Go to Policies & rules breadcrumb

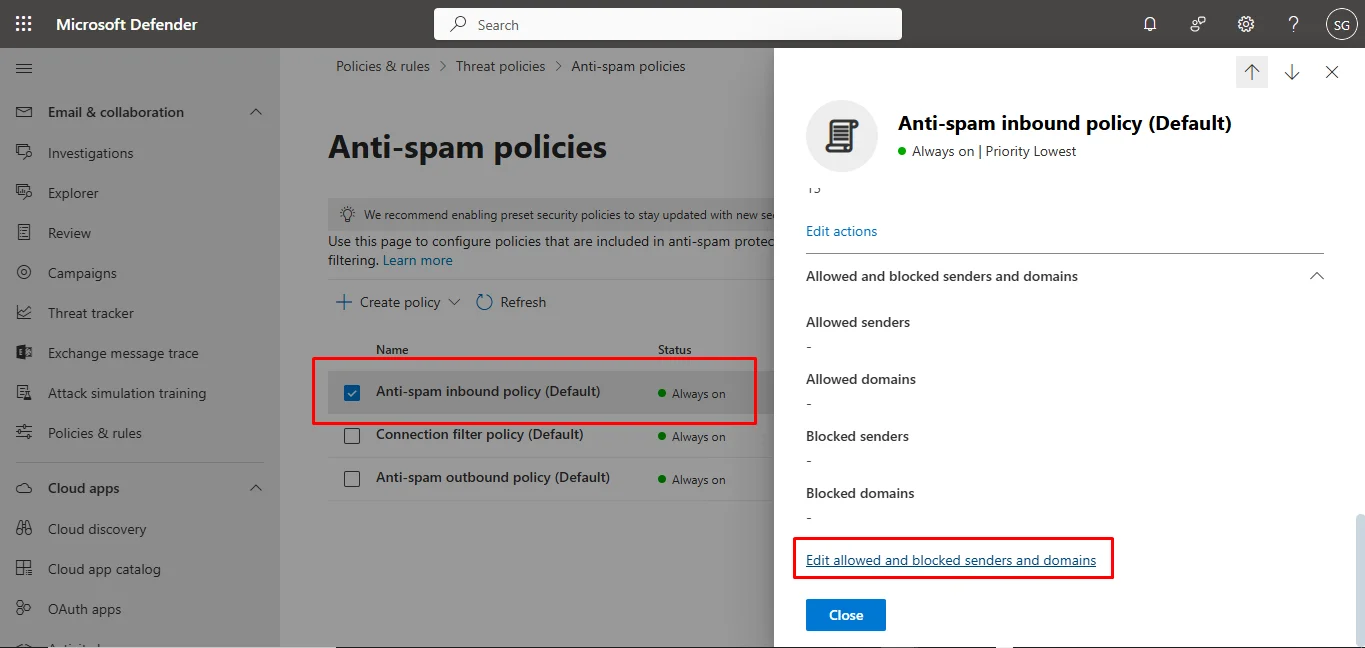(x=383, y=66)
